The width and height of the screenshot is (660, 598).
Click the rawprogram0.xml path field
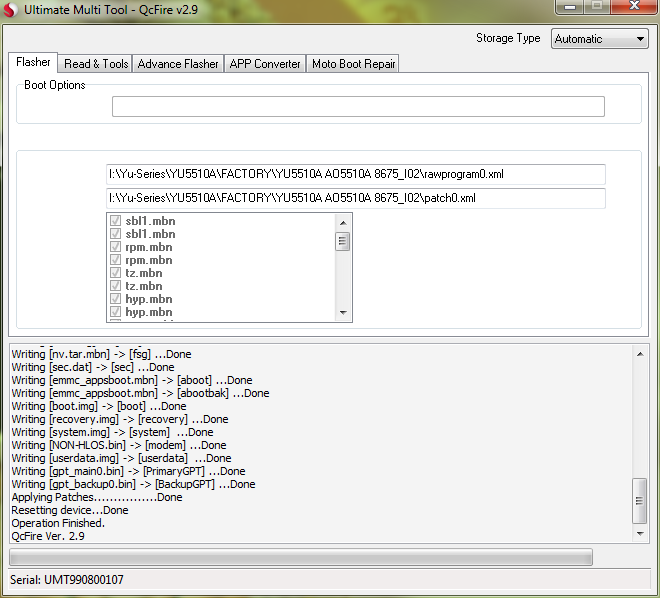[356, 174]
